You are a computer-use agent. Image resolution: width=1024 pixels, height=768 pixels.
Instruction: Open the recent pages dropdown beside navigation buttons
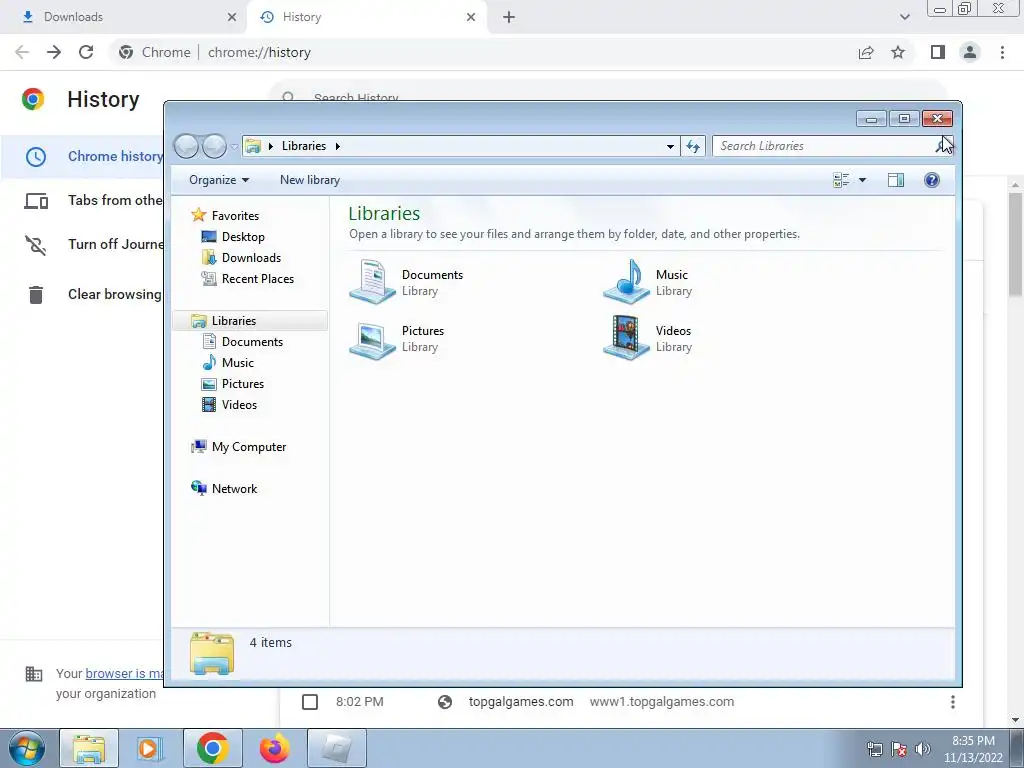tap(234, 146)
